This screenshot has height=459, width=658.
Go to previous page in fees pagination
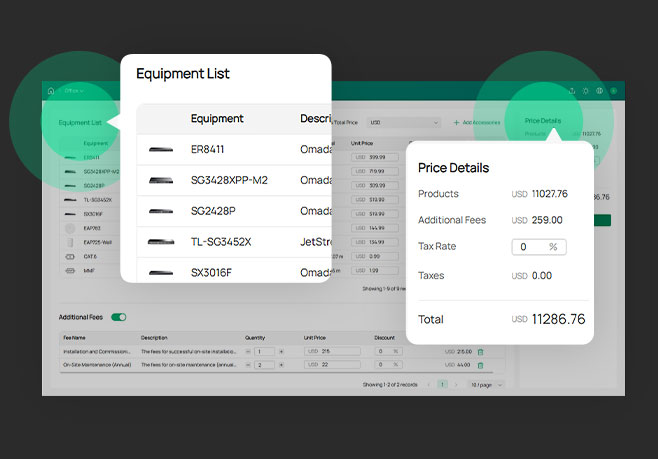pos(429,385)
